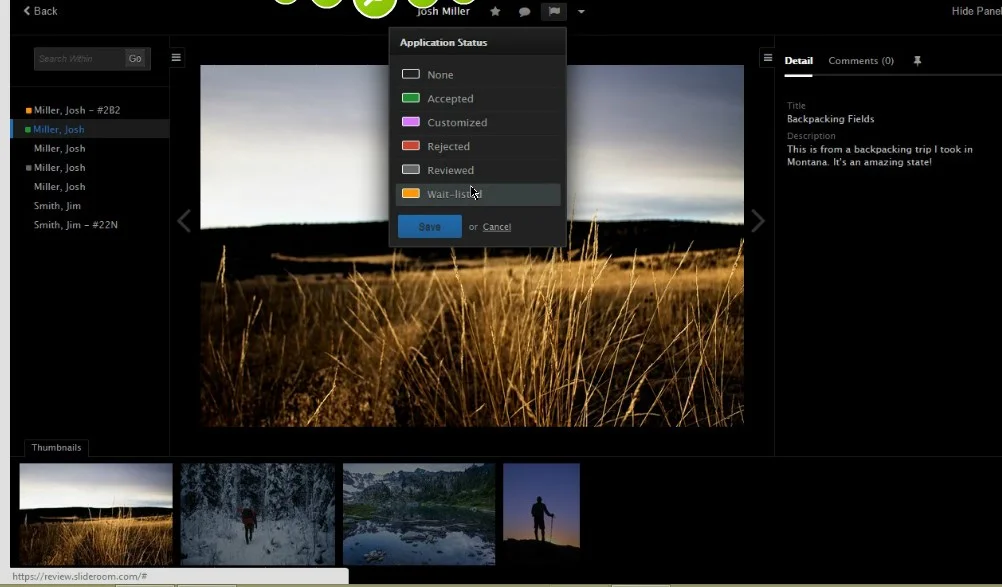The image size is (1002, 587).
Task: Click the star rating icon
Action: (x=495, y=11)
